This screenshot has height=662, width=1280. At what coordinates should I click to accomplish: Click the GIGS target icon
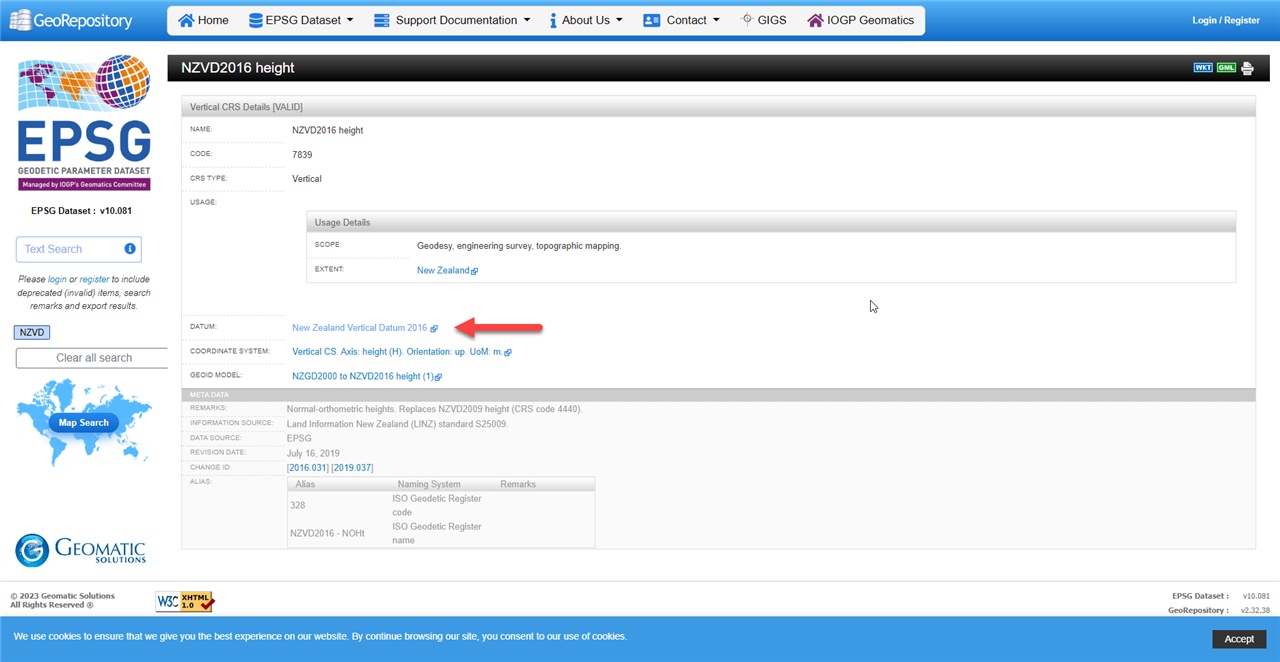pos(747,19)
